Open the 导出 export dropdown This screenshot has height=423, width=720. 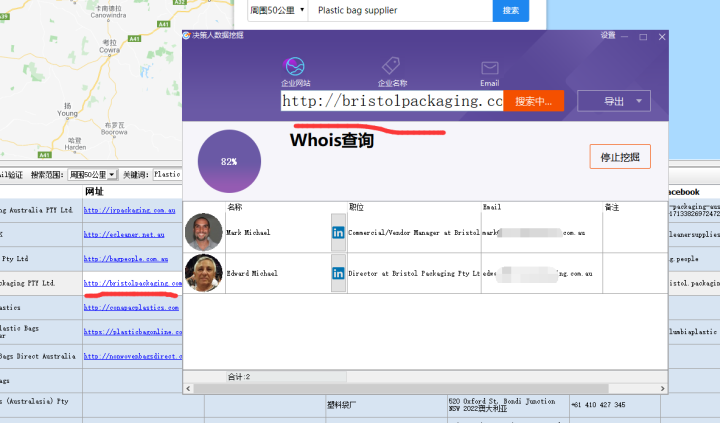(614, 101)
